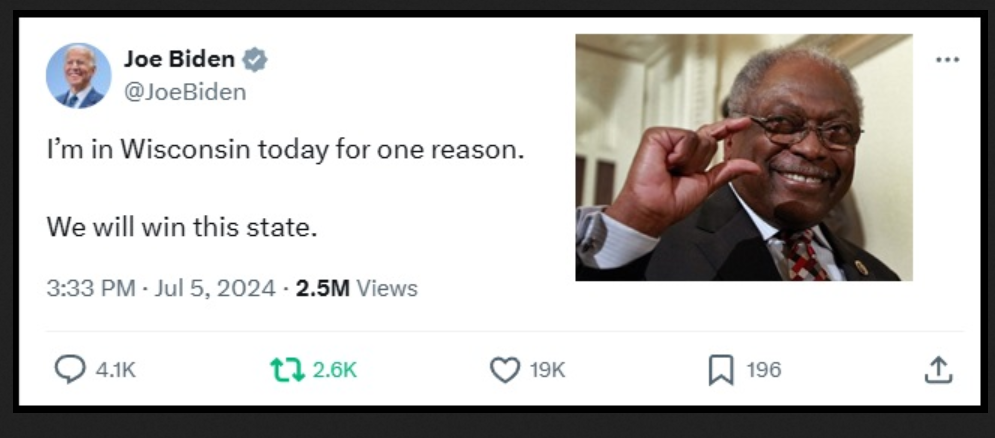Click the 3:33 PM timestamp
Screen dimensions: 995x438
[90, 288]
